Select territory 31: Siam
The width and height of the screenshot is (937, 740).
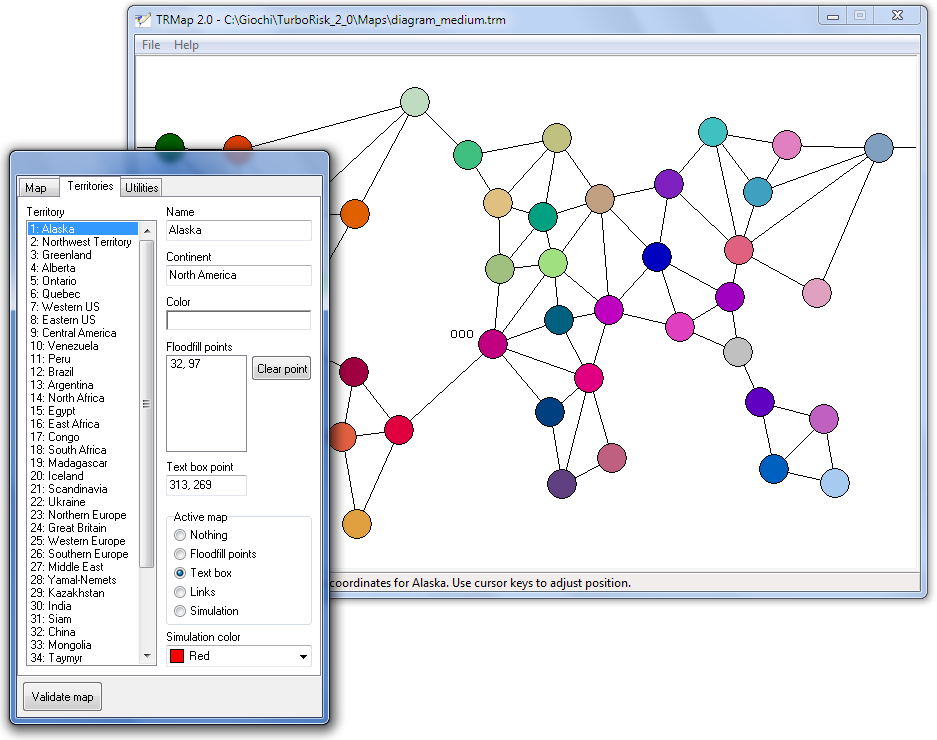point(83,619)
